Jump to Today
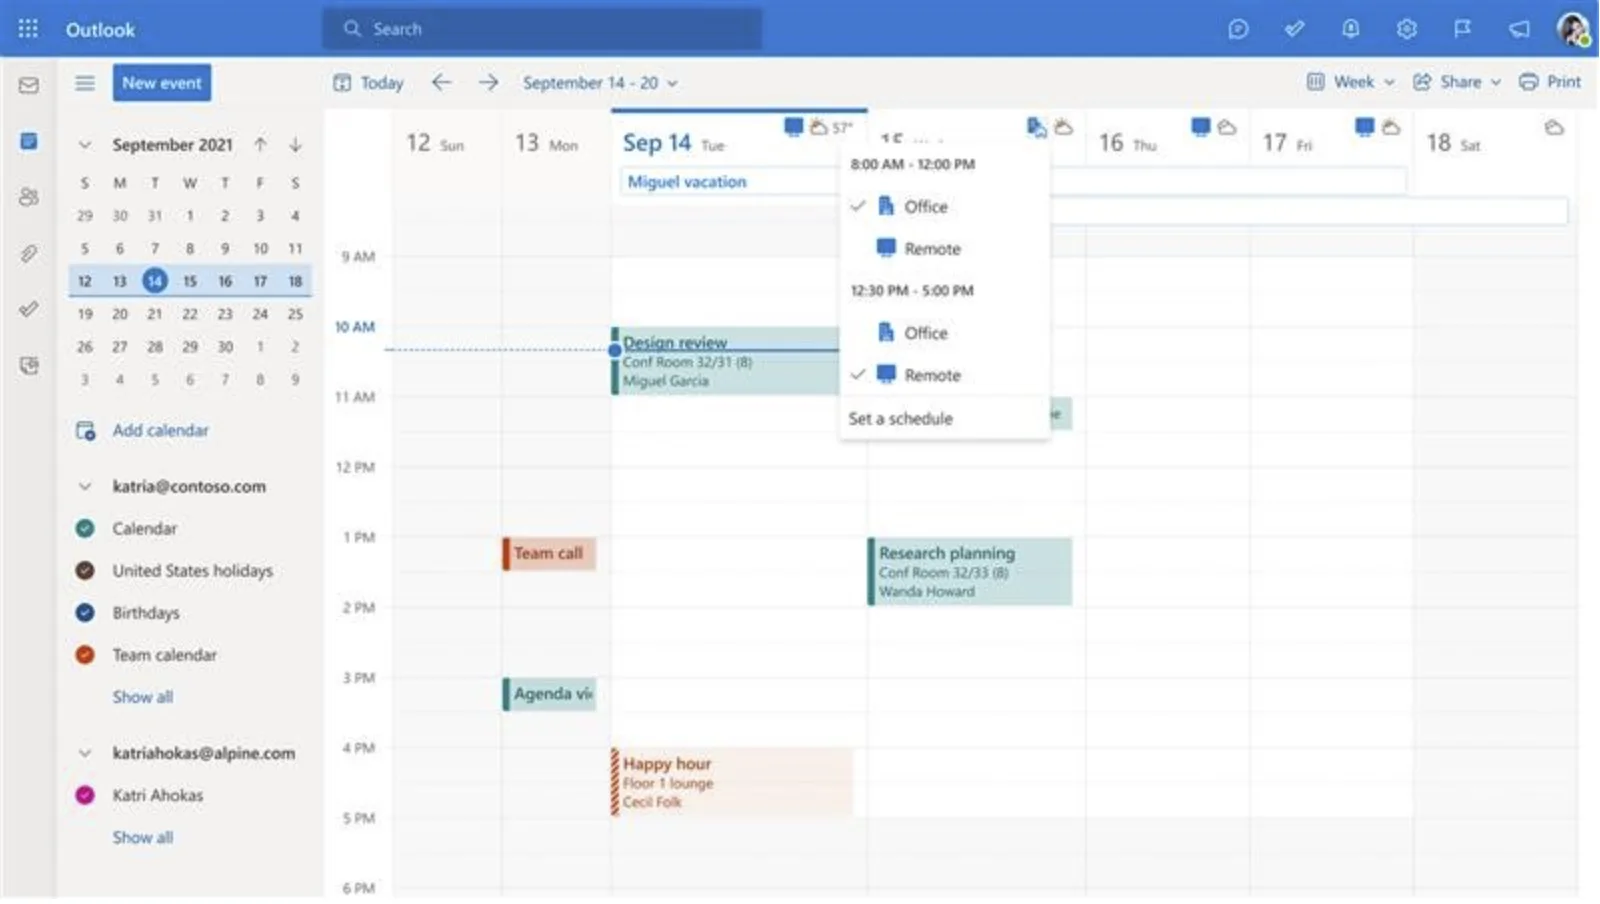The image size is (1600, 904). [x=368, y=83]
